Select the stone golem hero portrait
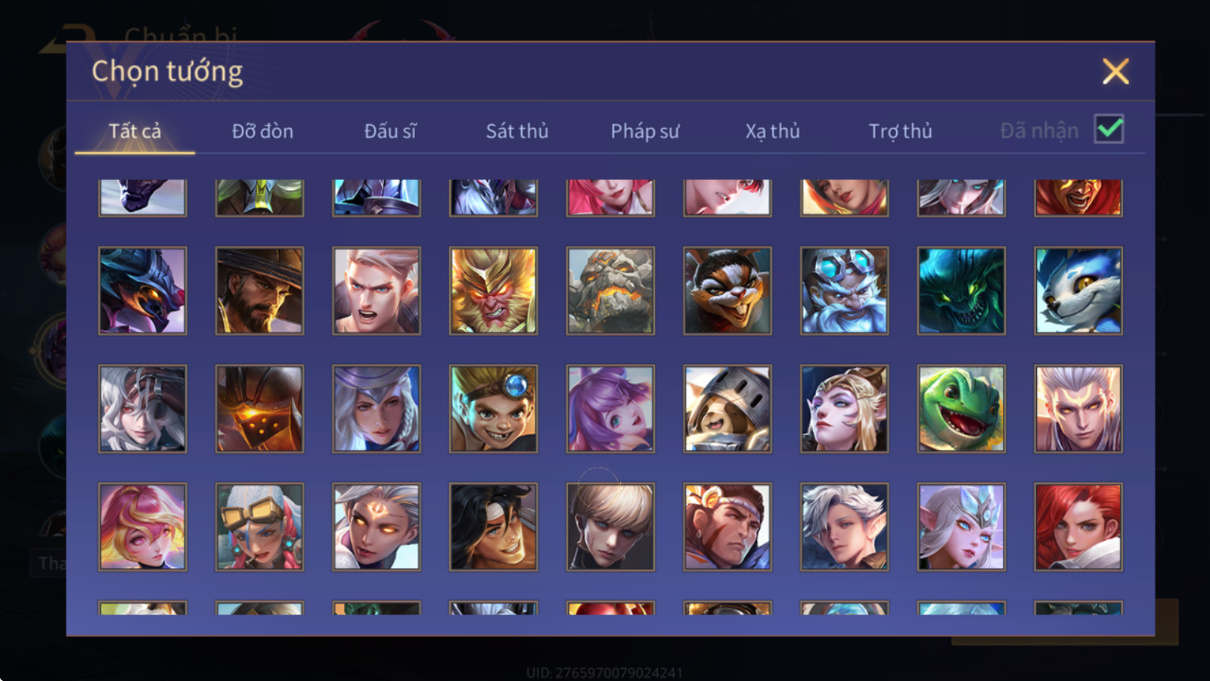 [610, 291]
